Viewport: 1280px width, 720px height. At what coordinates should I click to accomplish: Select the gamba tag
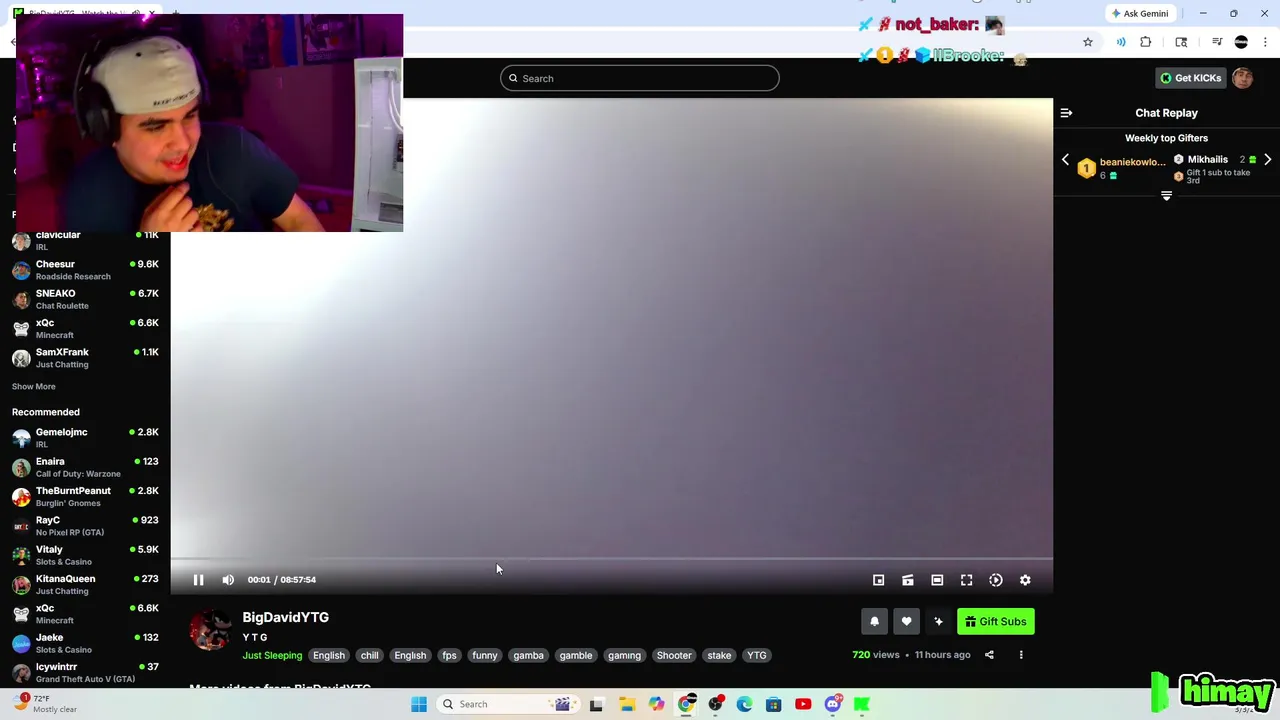528,655
